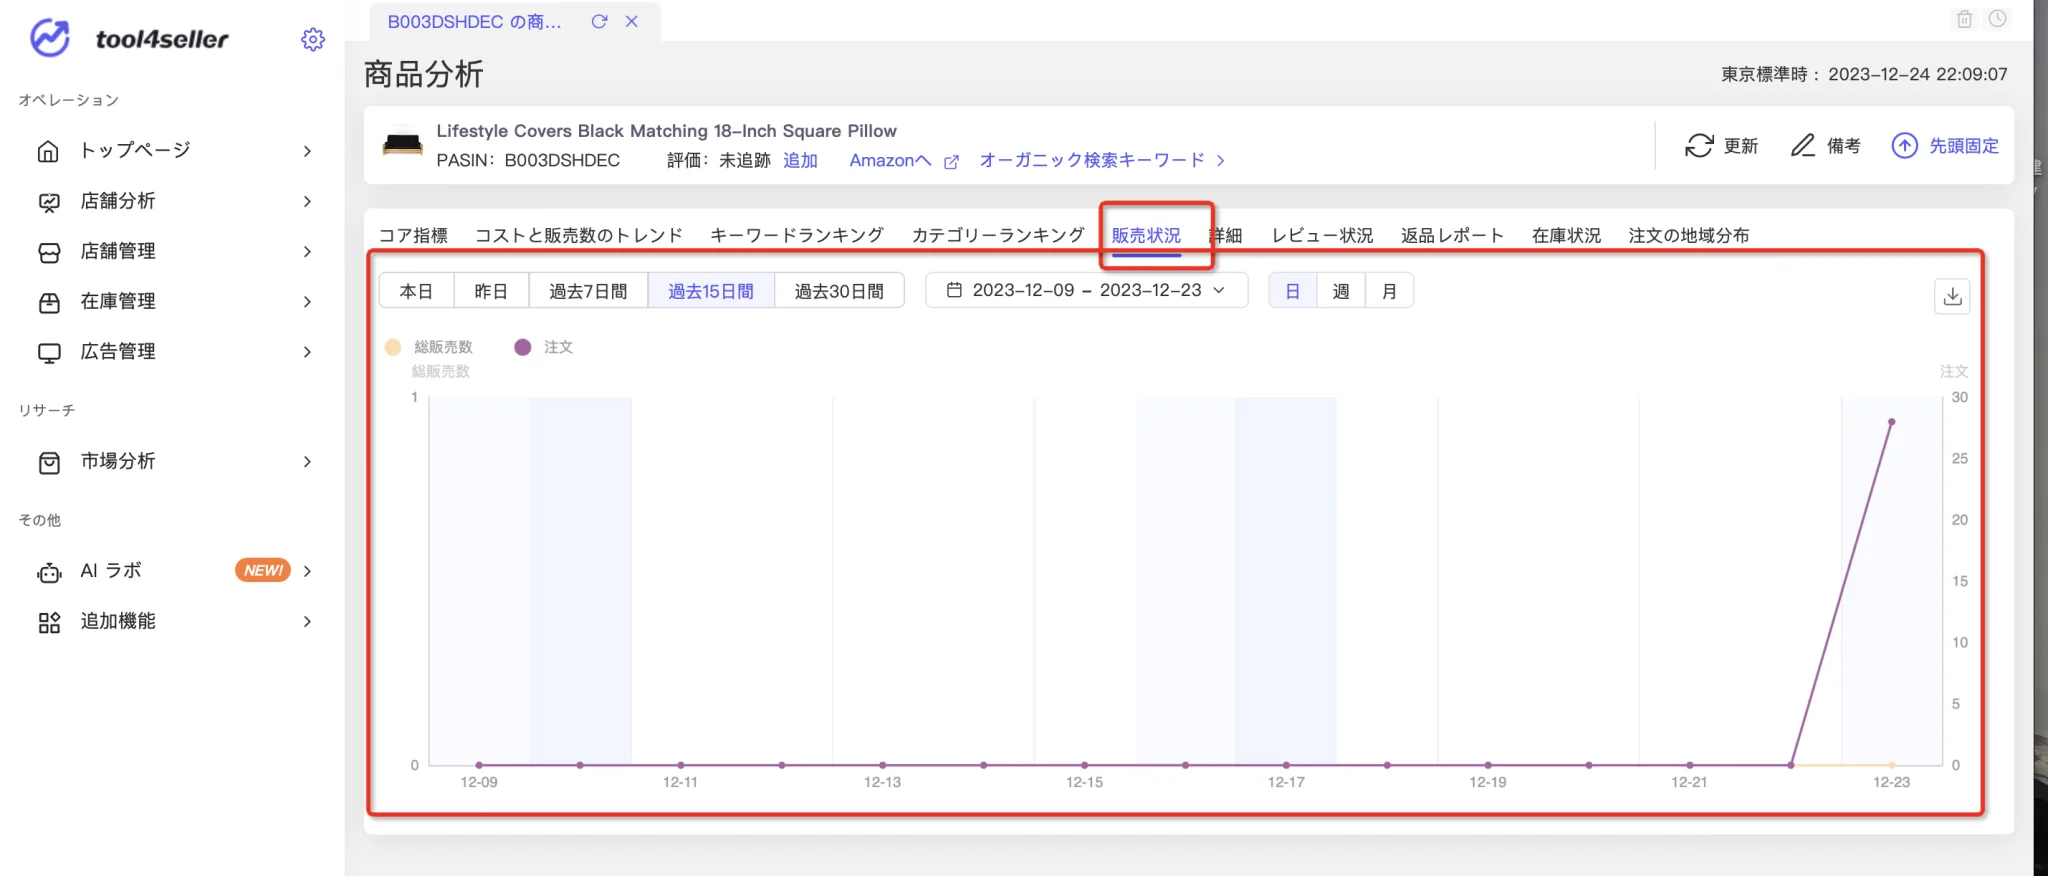Switch to 在庫状況 tab

click(1566, 235)
